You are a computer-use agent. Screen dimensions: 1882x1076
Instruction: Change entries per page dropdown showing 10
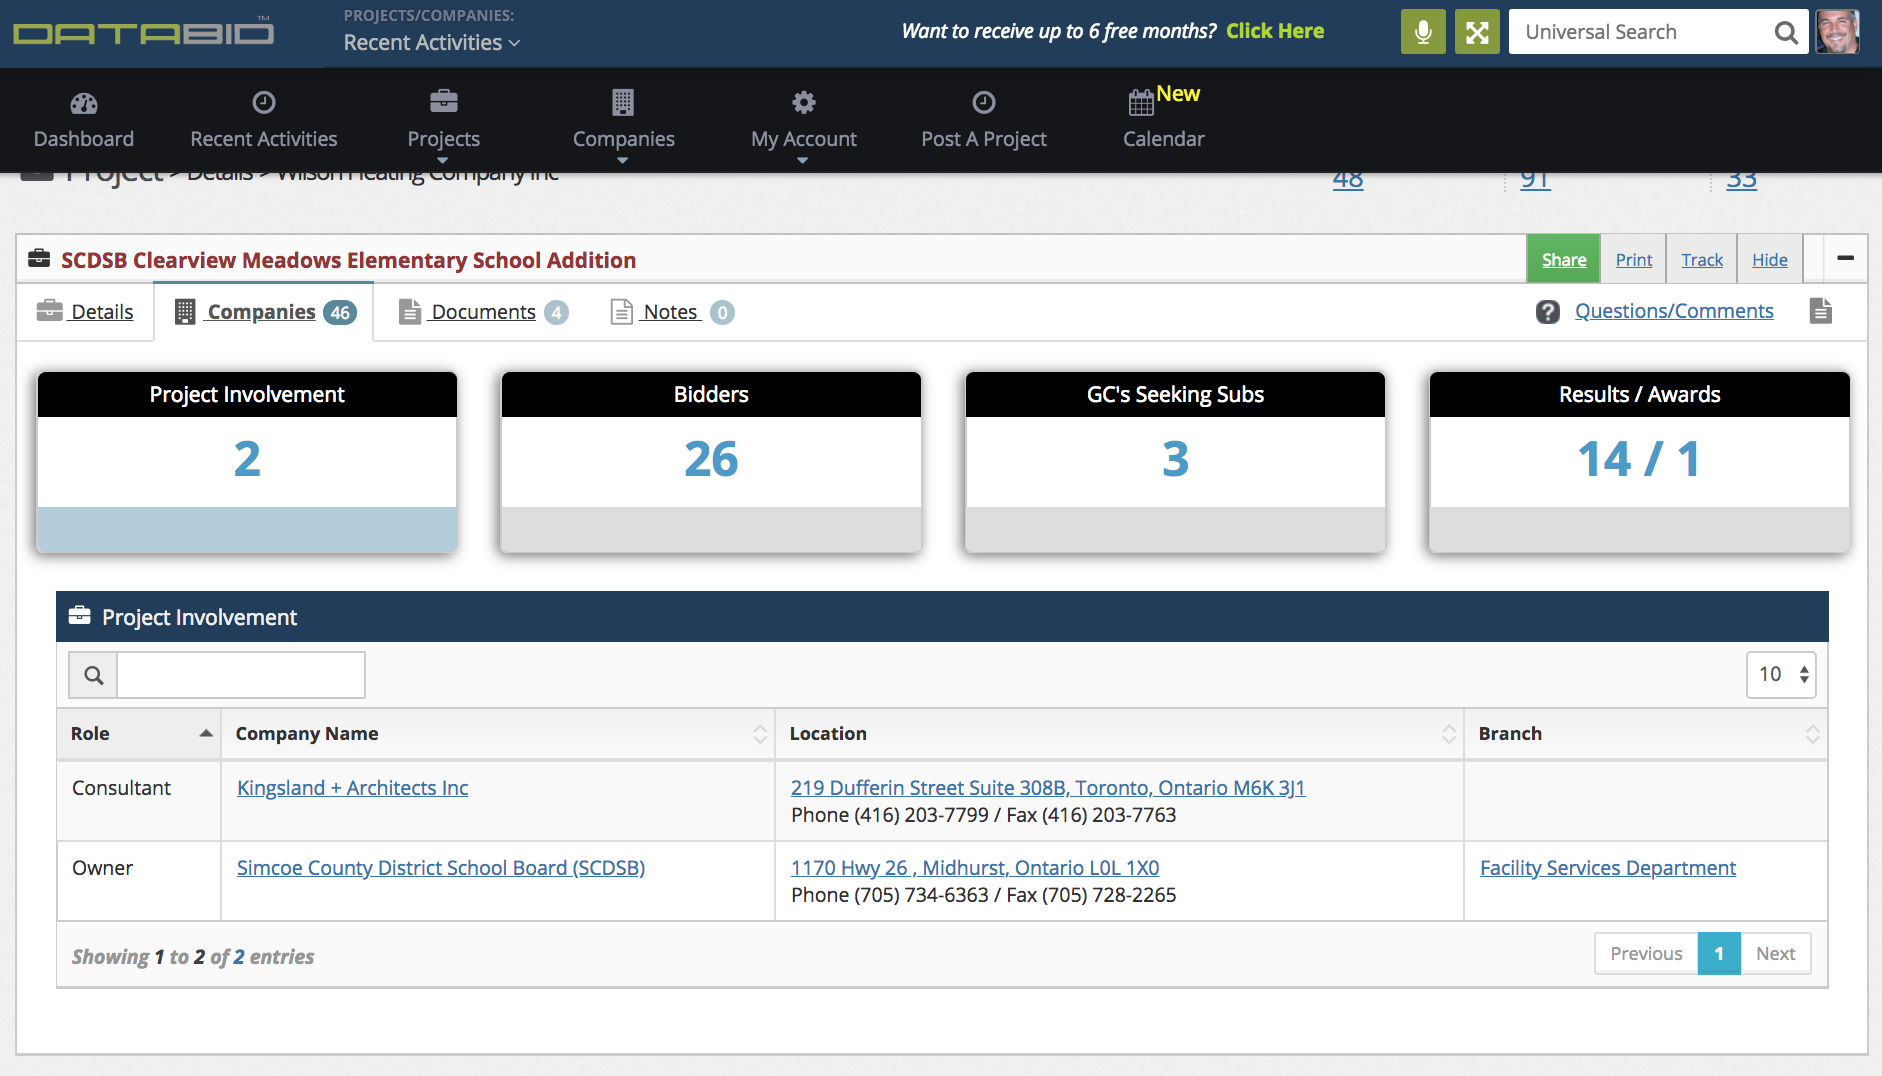pos(1781,675)
